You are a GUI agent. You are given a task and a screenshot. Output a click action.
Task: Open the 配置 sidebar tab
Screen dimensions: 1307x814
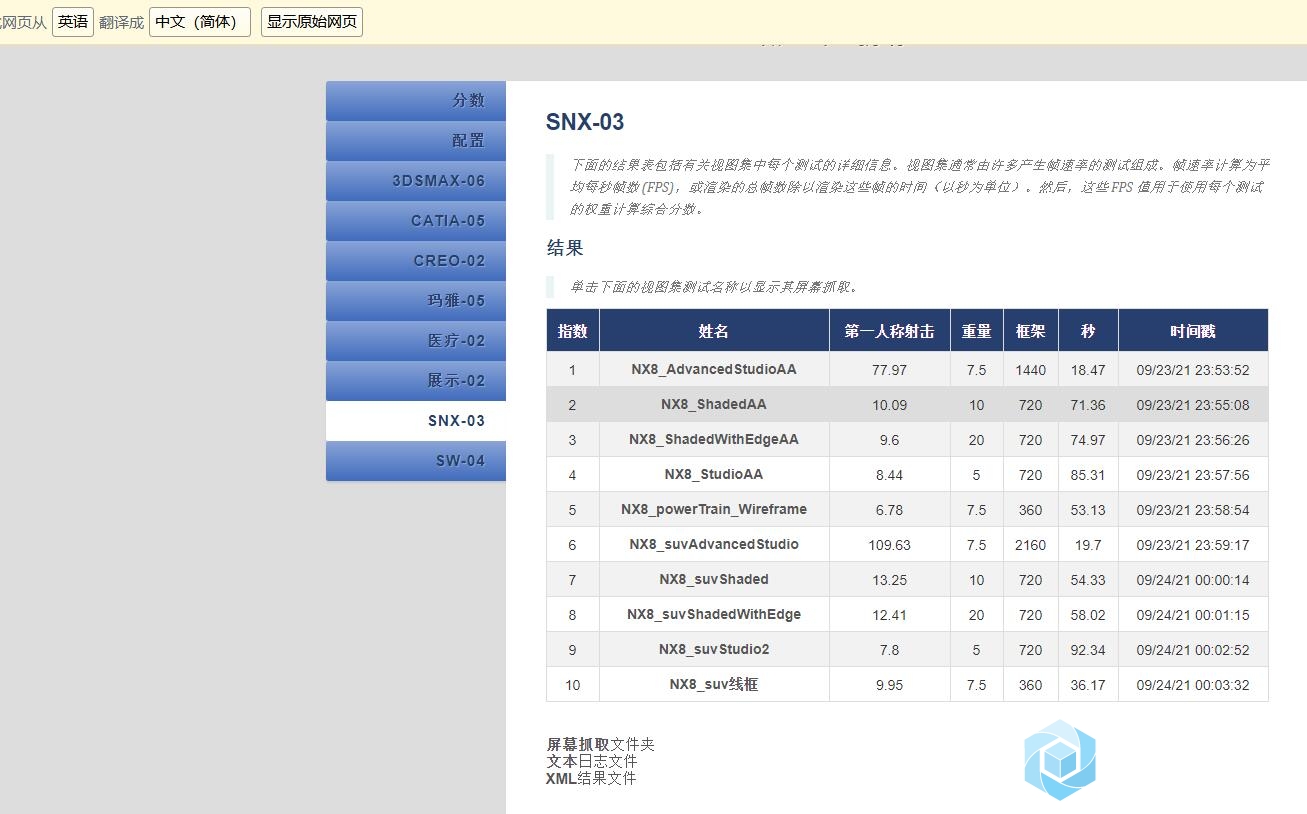[416, 141]
